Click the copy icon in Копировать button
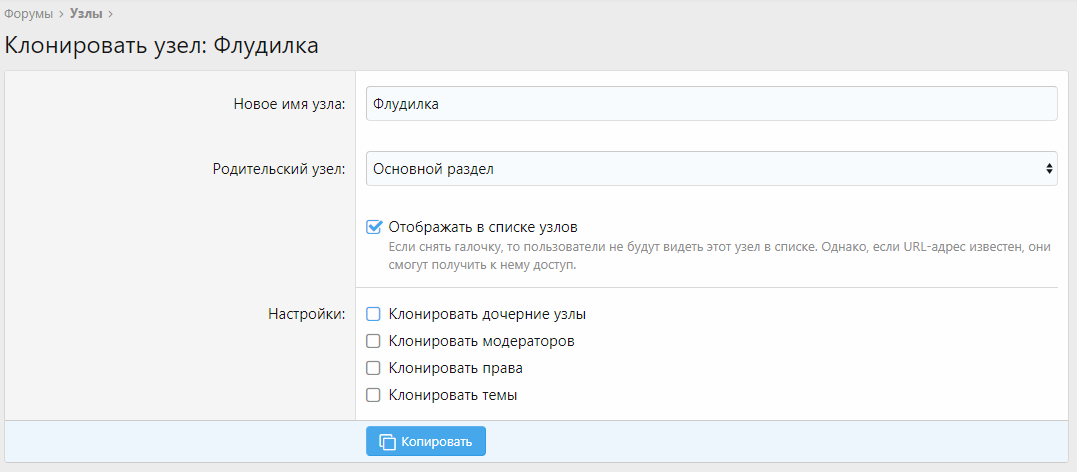Viewport: 1077px width, 472px height. (x=386, y=441)
